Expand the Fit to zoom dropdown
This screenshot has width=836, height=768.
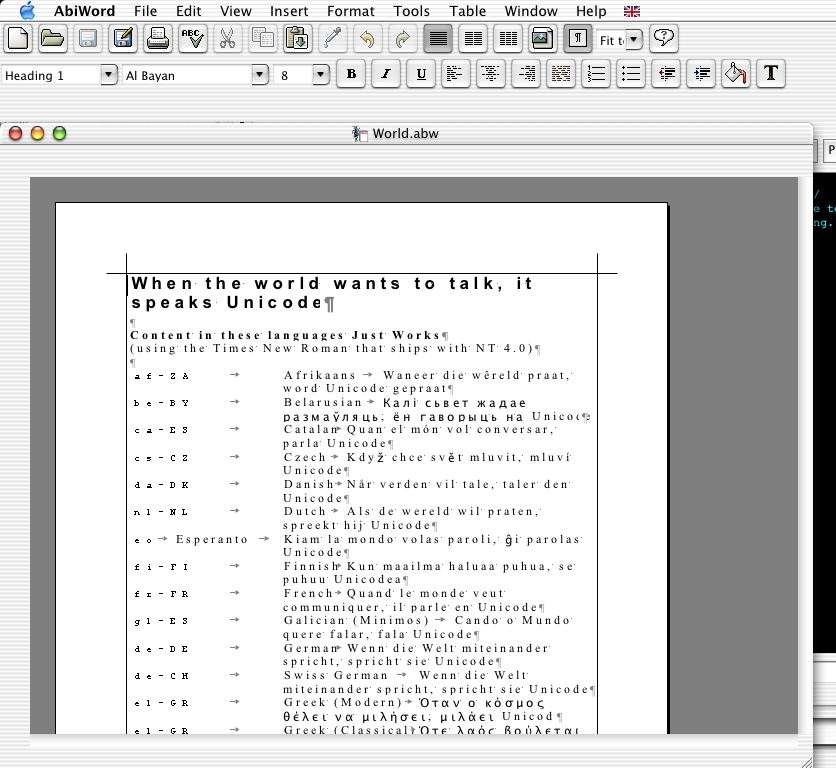pyautogui.click(x=633, y=40)
